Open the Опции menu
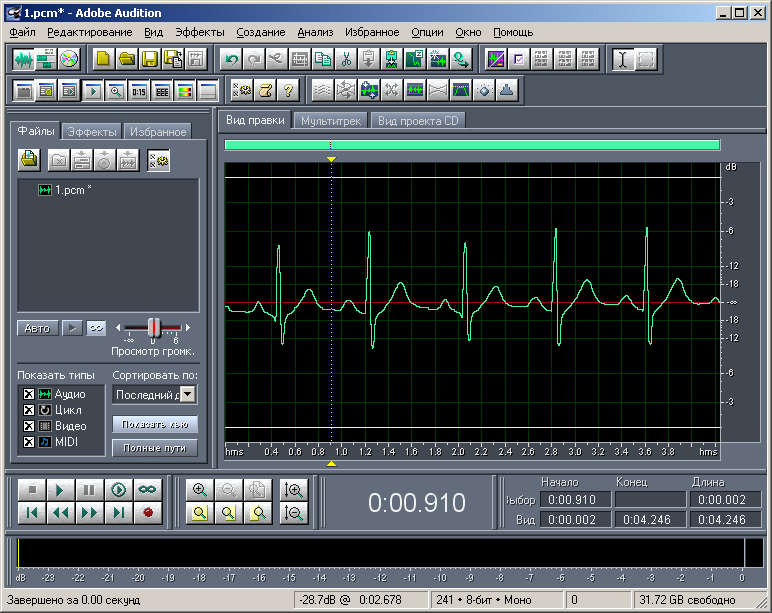Viewport: 772px width, 613px height. coord(427,32)
